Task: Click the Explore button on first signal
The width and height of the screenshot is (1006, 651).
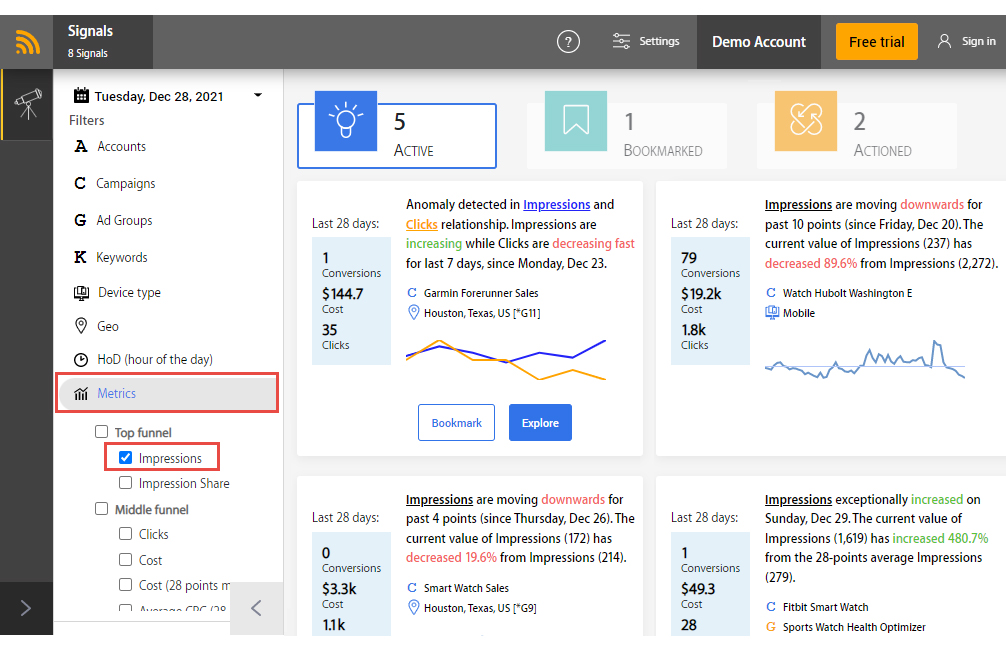Action: pyautogui.click(x=540, y=423)
